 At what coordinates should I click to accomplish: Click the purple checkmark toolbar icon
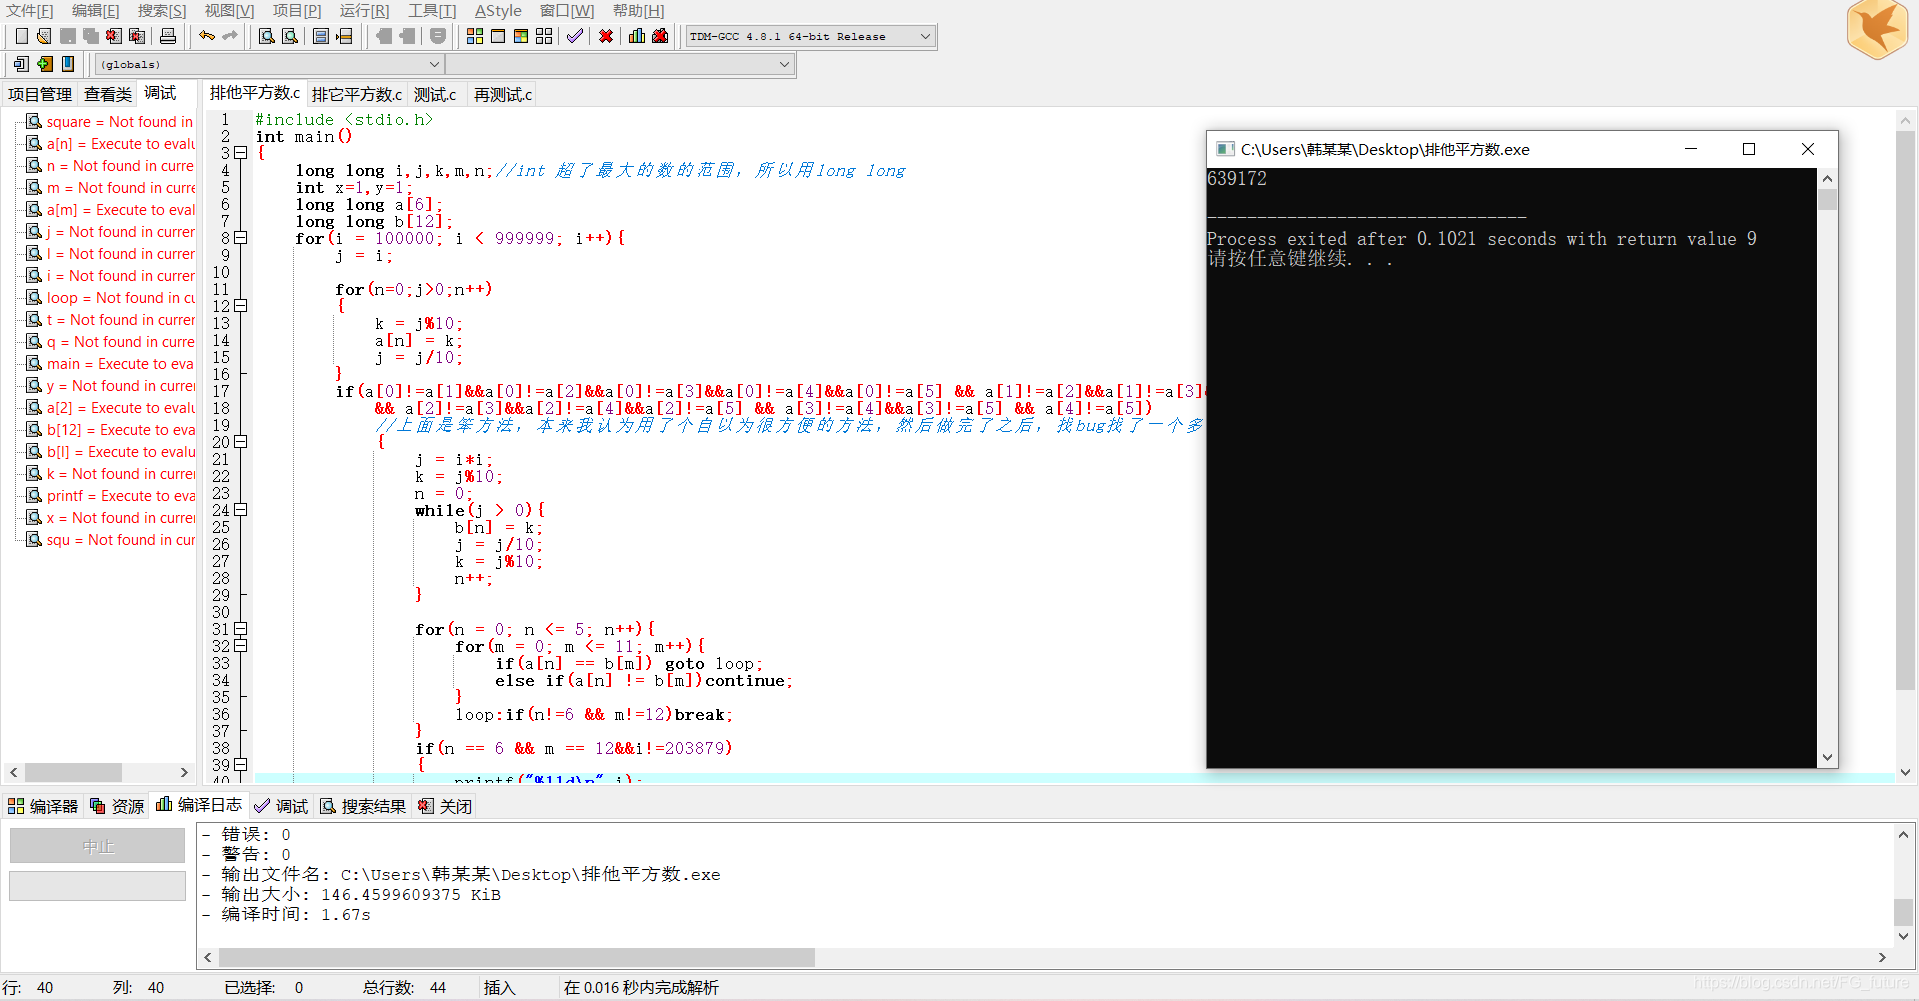coord(575,37)
